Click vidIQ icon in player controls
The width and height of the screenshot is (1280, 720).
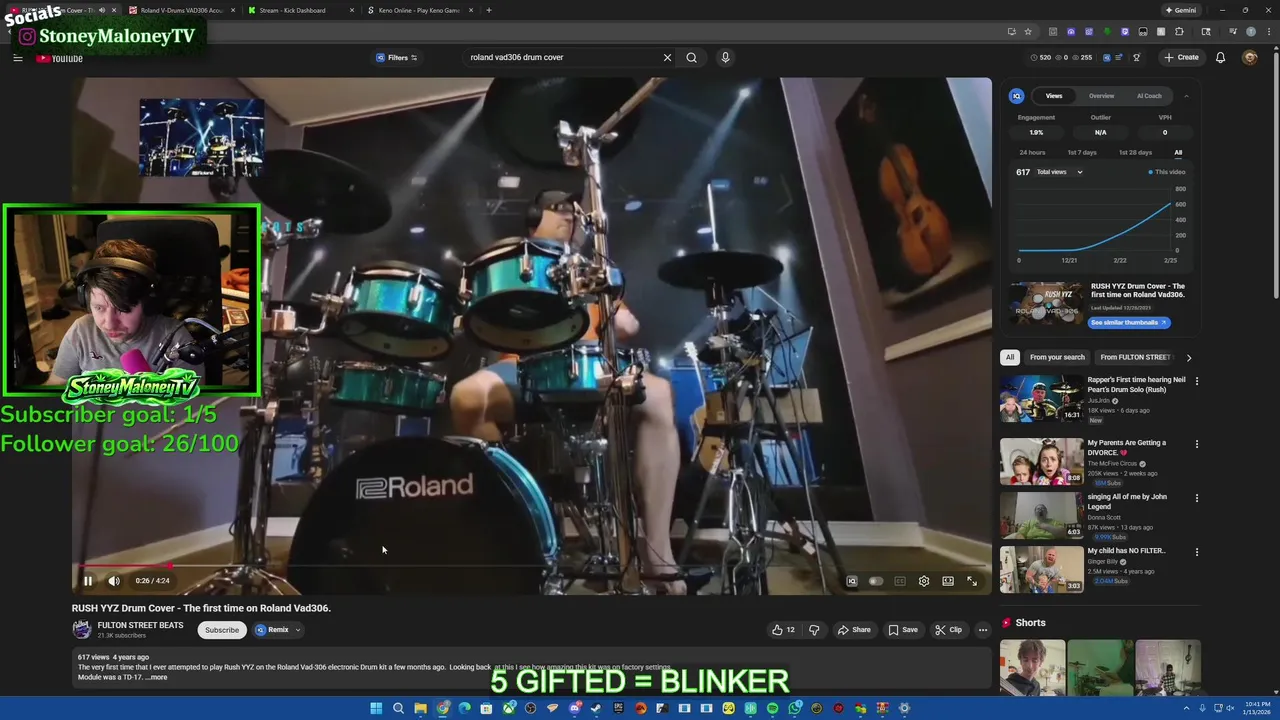tap(852, 581)
